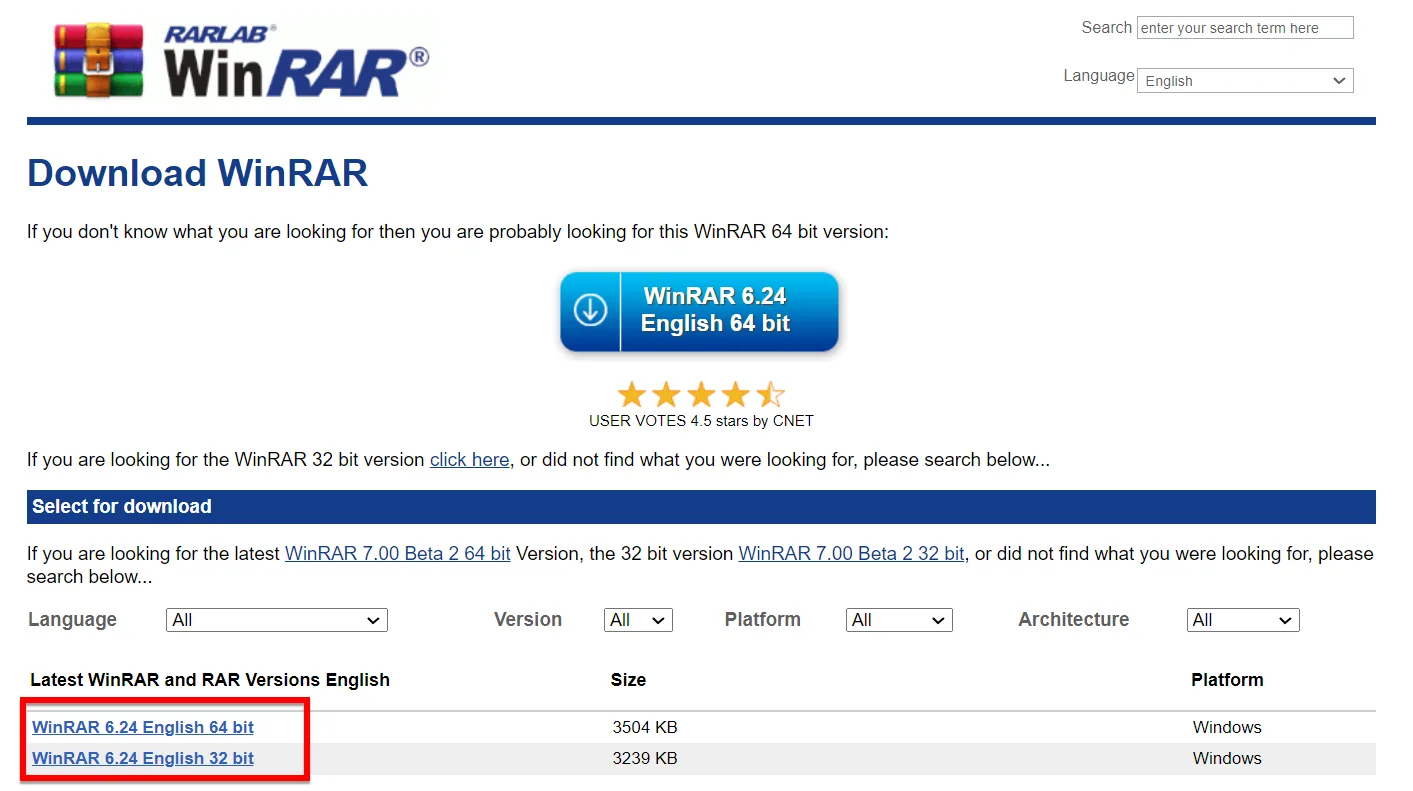The height and width of the screenshot is (791, 1413).
Task: Follow the 'click here' 32 bit link
Action: click(x=469, y=460)
